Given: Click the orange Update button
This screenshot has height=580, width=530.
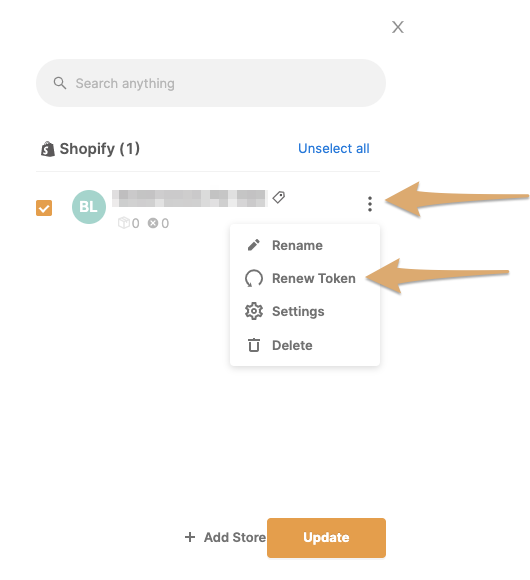Looking at the screenshot, I should [326, 537].
